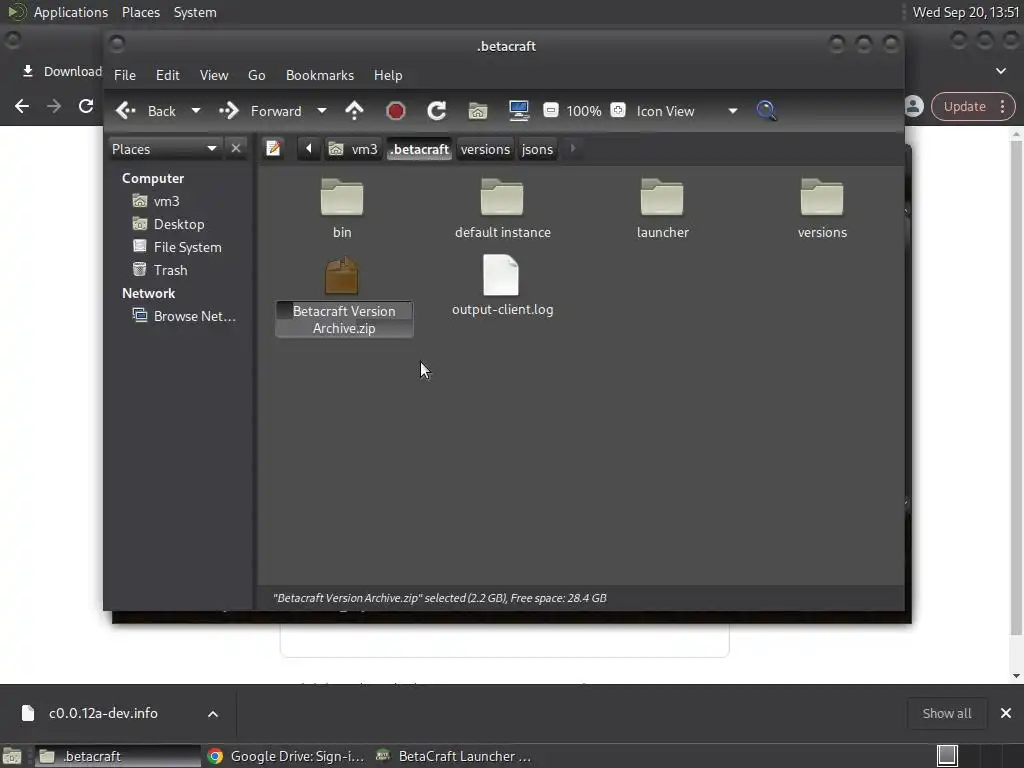Open the File menu

coord(125,75)
